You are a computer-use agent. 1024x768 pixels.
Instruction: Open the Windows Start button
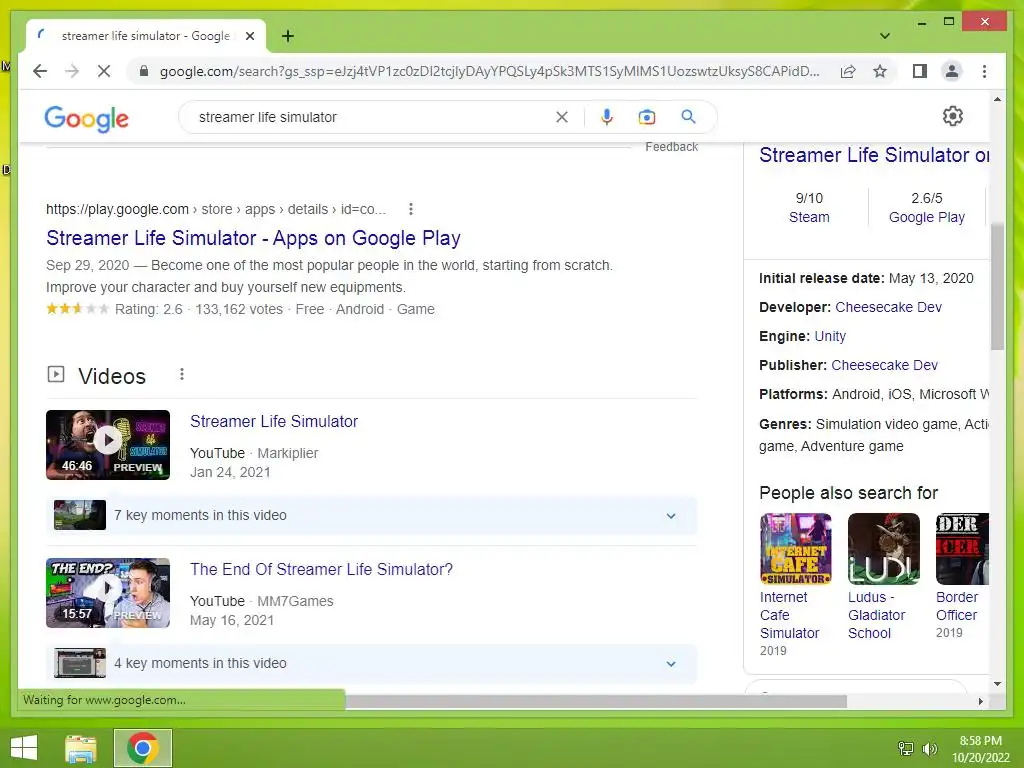tap(24, 748)
